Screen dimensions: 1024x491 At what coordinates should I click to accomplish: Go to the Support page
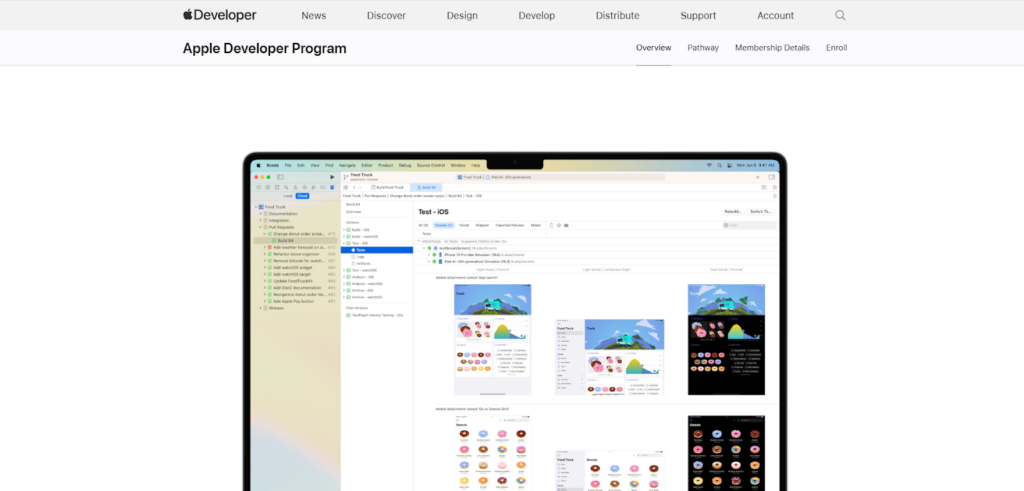pos(698,16)
